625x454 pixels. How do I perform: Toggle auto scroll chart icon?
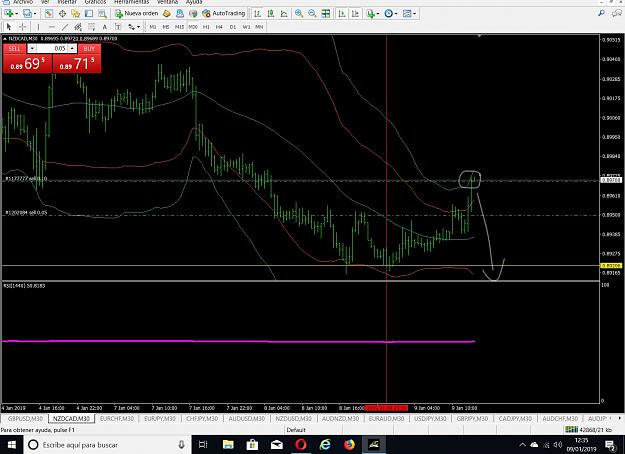click(x=342, y=14)
